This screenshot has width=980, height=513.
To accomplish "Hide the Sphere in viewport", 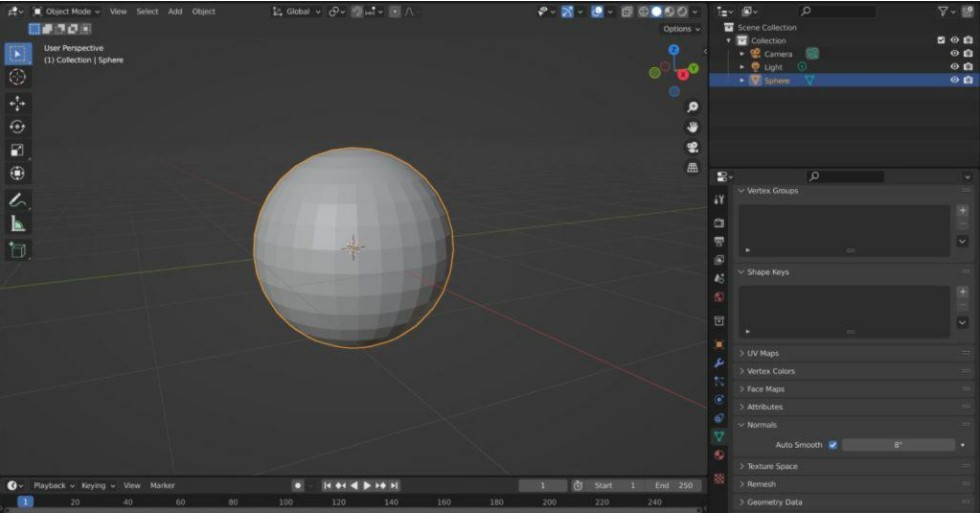I will coord(954,81).
